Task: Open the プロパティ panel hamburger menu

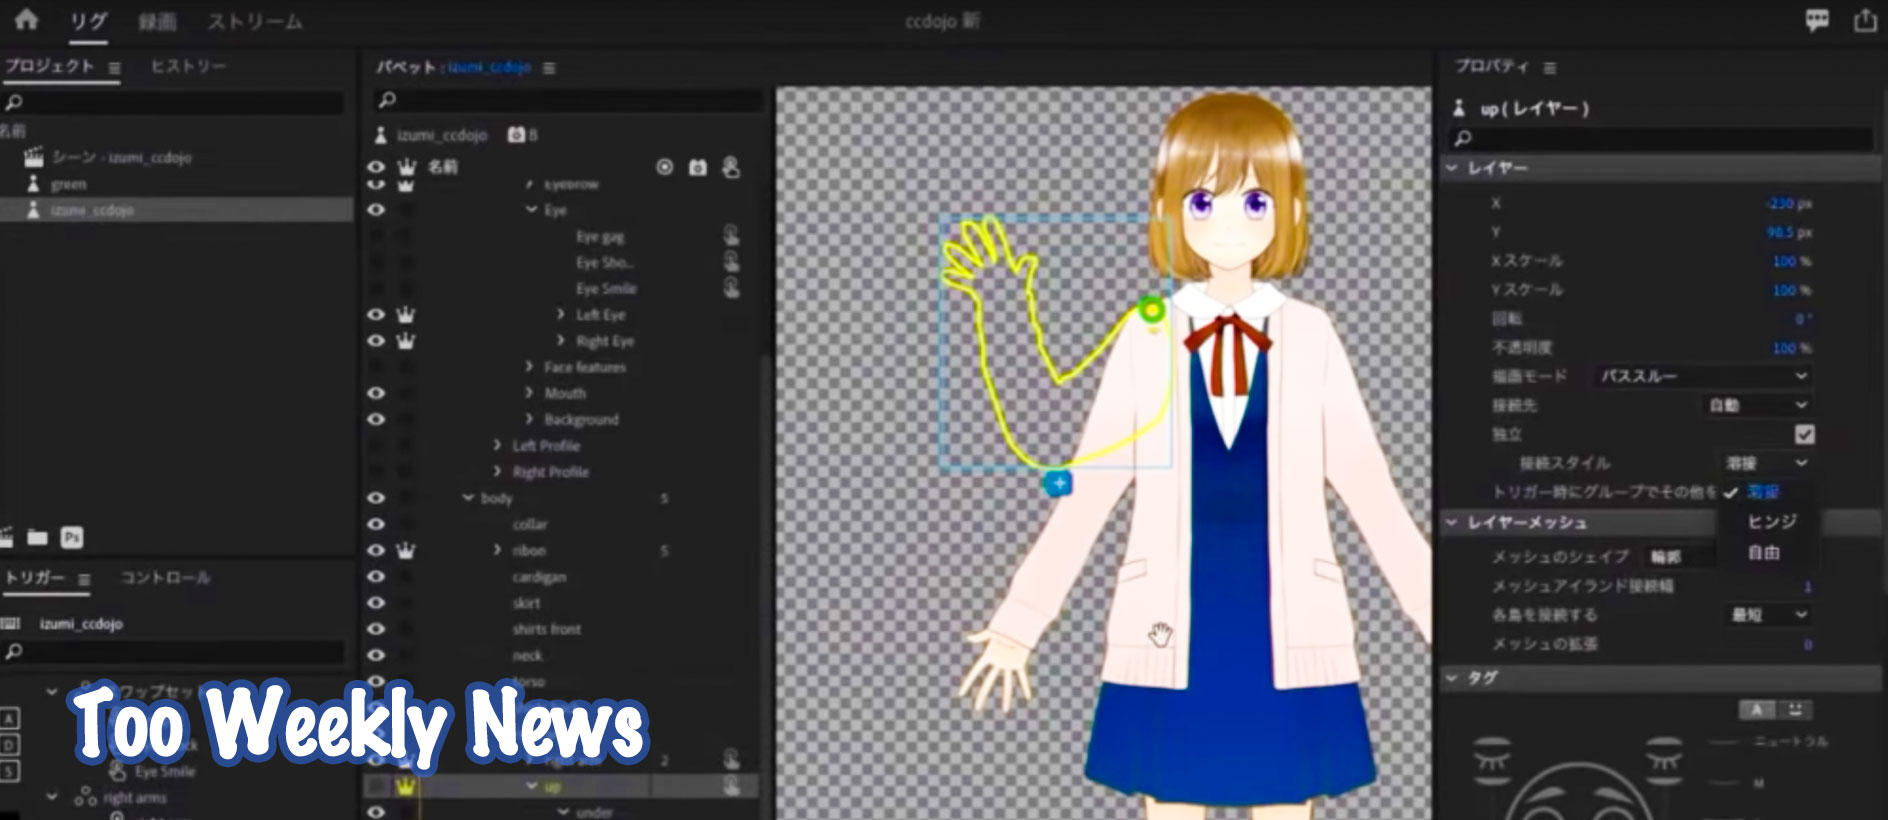Action: (x=1549, y=68)
